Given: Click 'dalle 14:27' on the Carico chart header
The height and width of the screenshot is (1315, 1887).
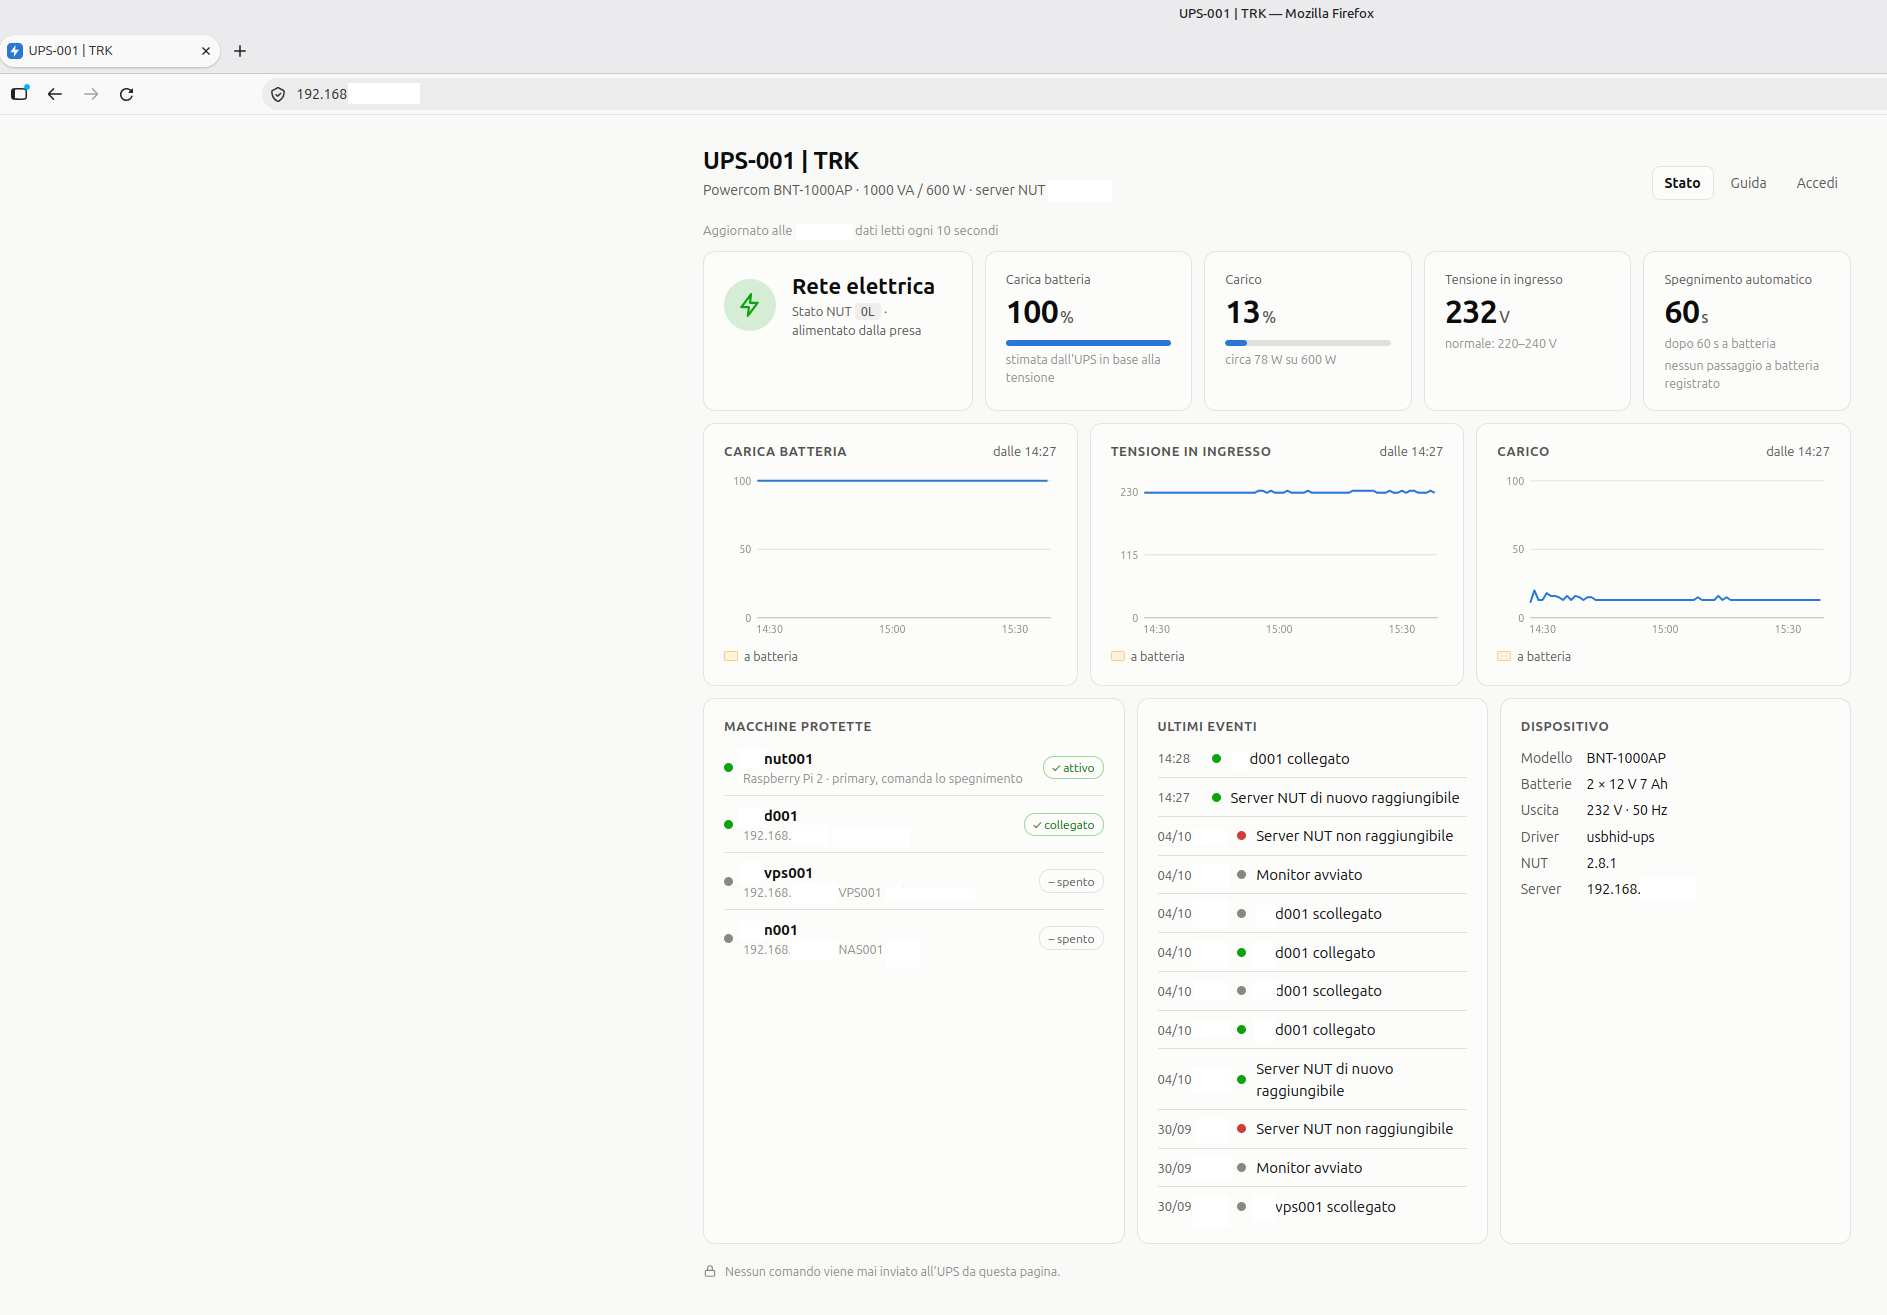Looking at the screenshot, I should coord(1798,452).
